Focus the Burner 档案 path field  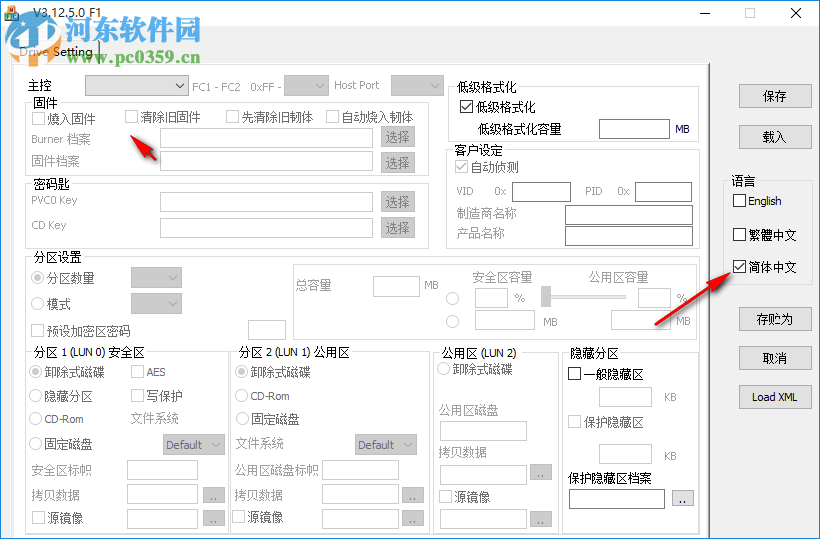pyautogui.click(x=266, y=138)
